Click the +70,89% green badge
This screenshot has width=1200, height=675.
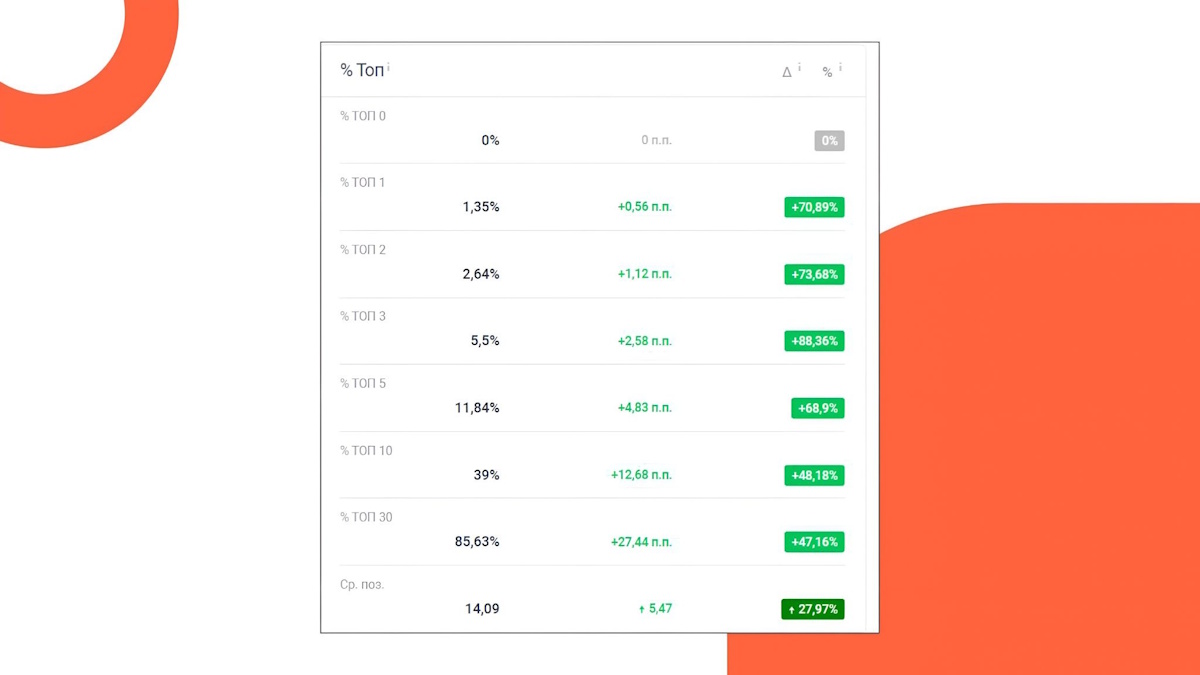tap(814, 207)
